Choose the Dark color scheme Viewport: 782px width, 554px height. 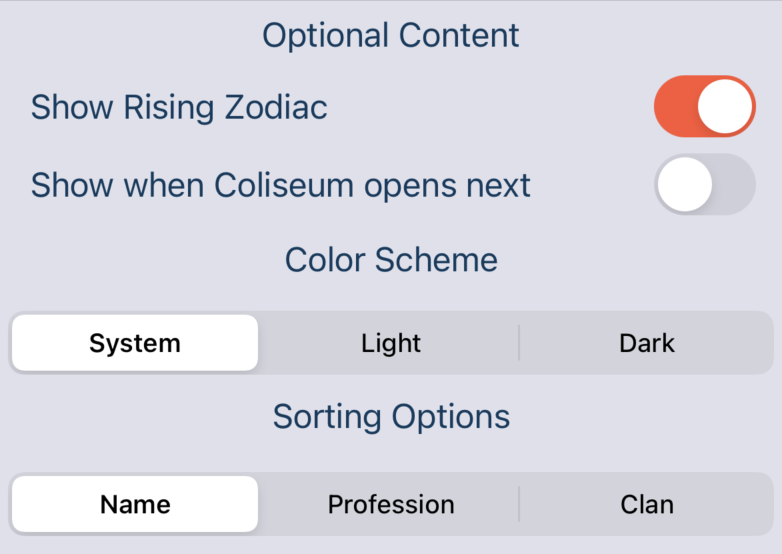[x=647, y=343]
